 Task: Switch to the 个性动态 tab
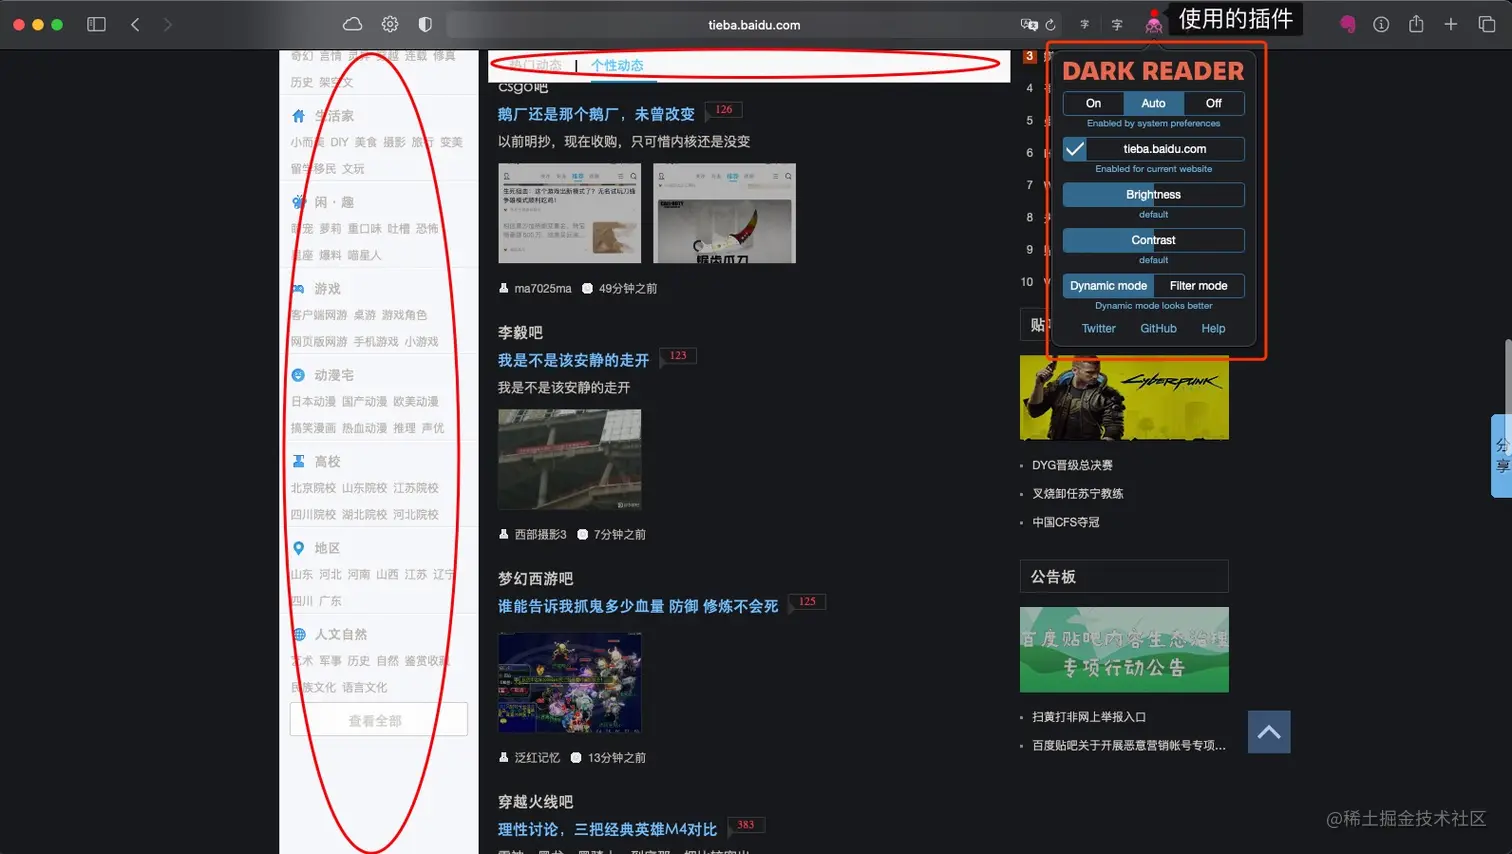617,65
